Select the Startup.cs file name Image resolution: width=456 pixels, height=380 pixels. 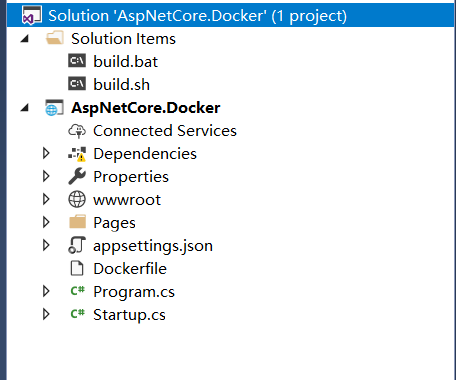[129, 315]
